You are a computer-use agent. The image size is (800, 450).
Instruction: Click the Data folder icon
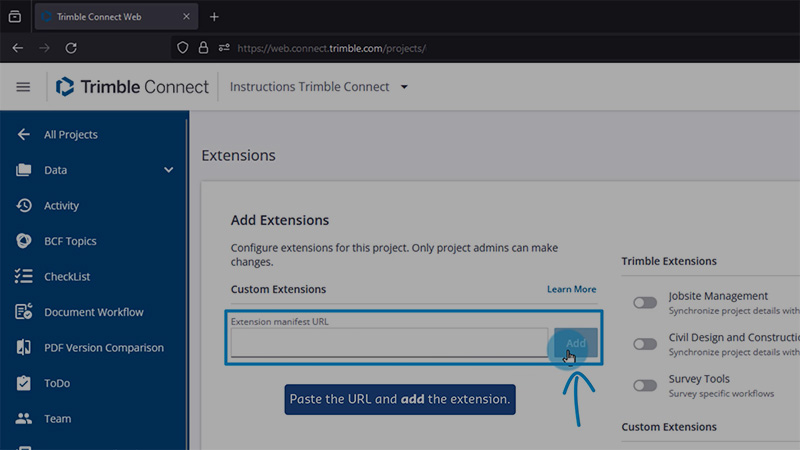pyautogui.click(x=23, y=170)
